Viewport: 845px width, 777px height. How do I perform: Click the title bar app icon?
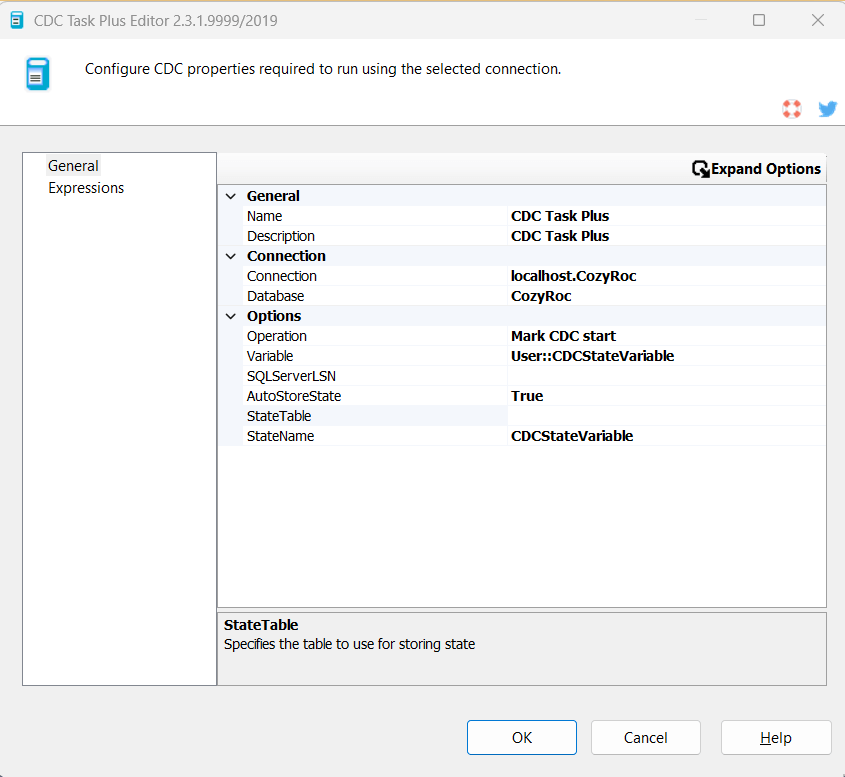click(17, 20)
